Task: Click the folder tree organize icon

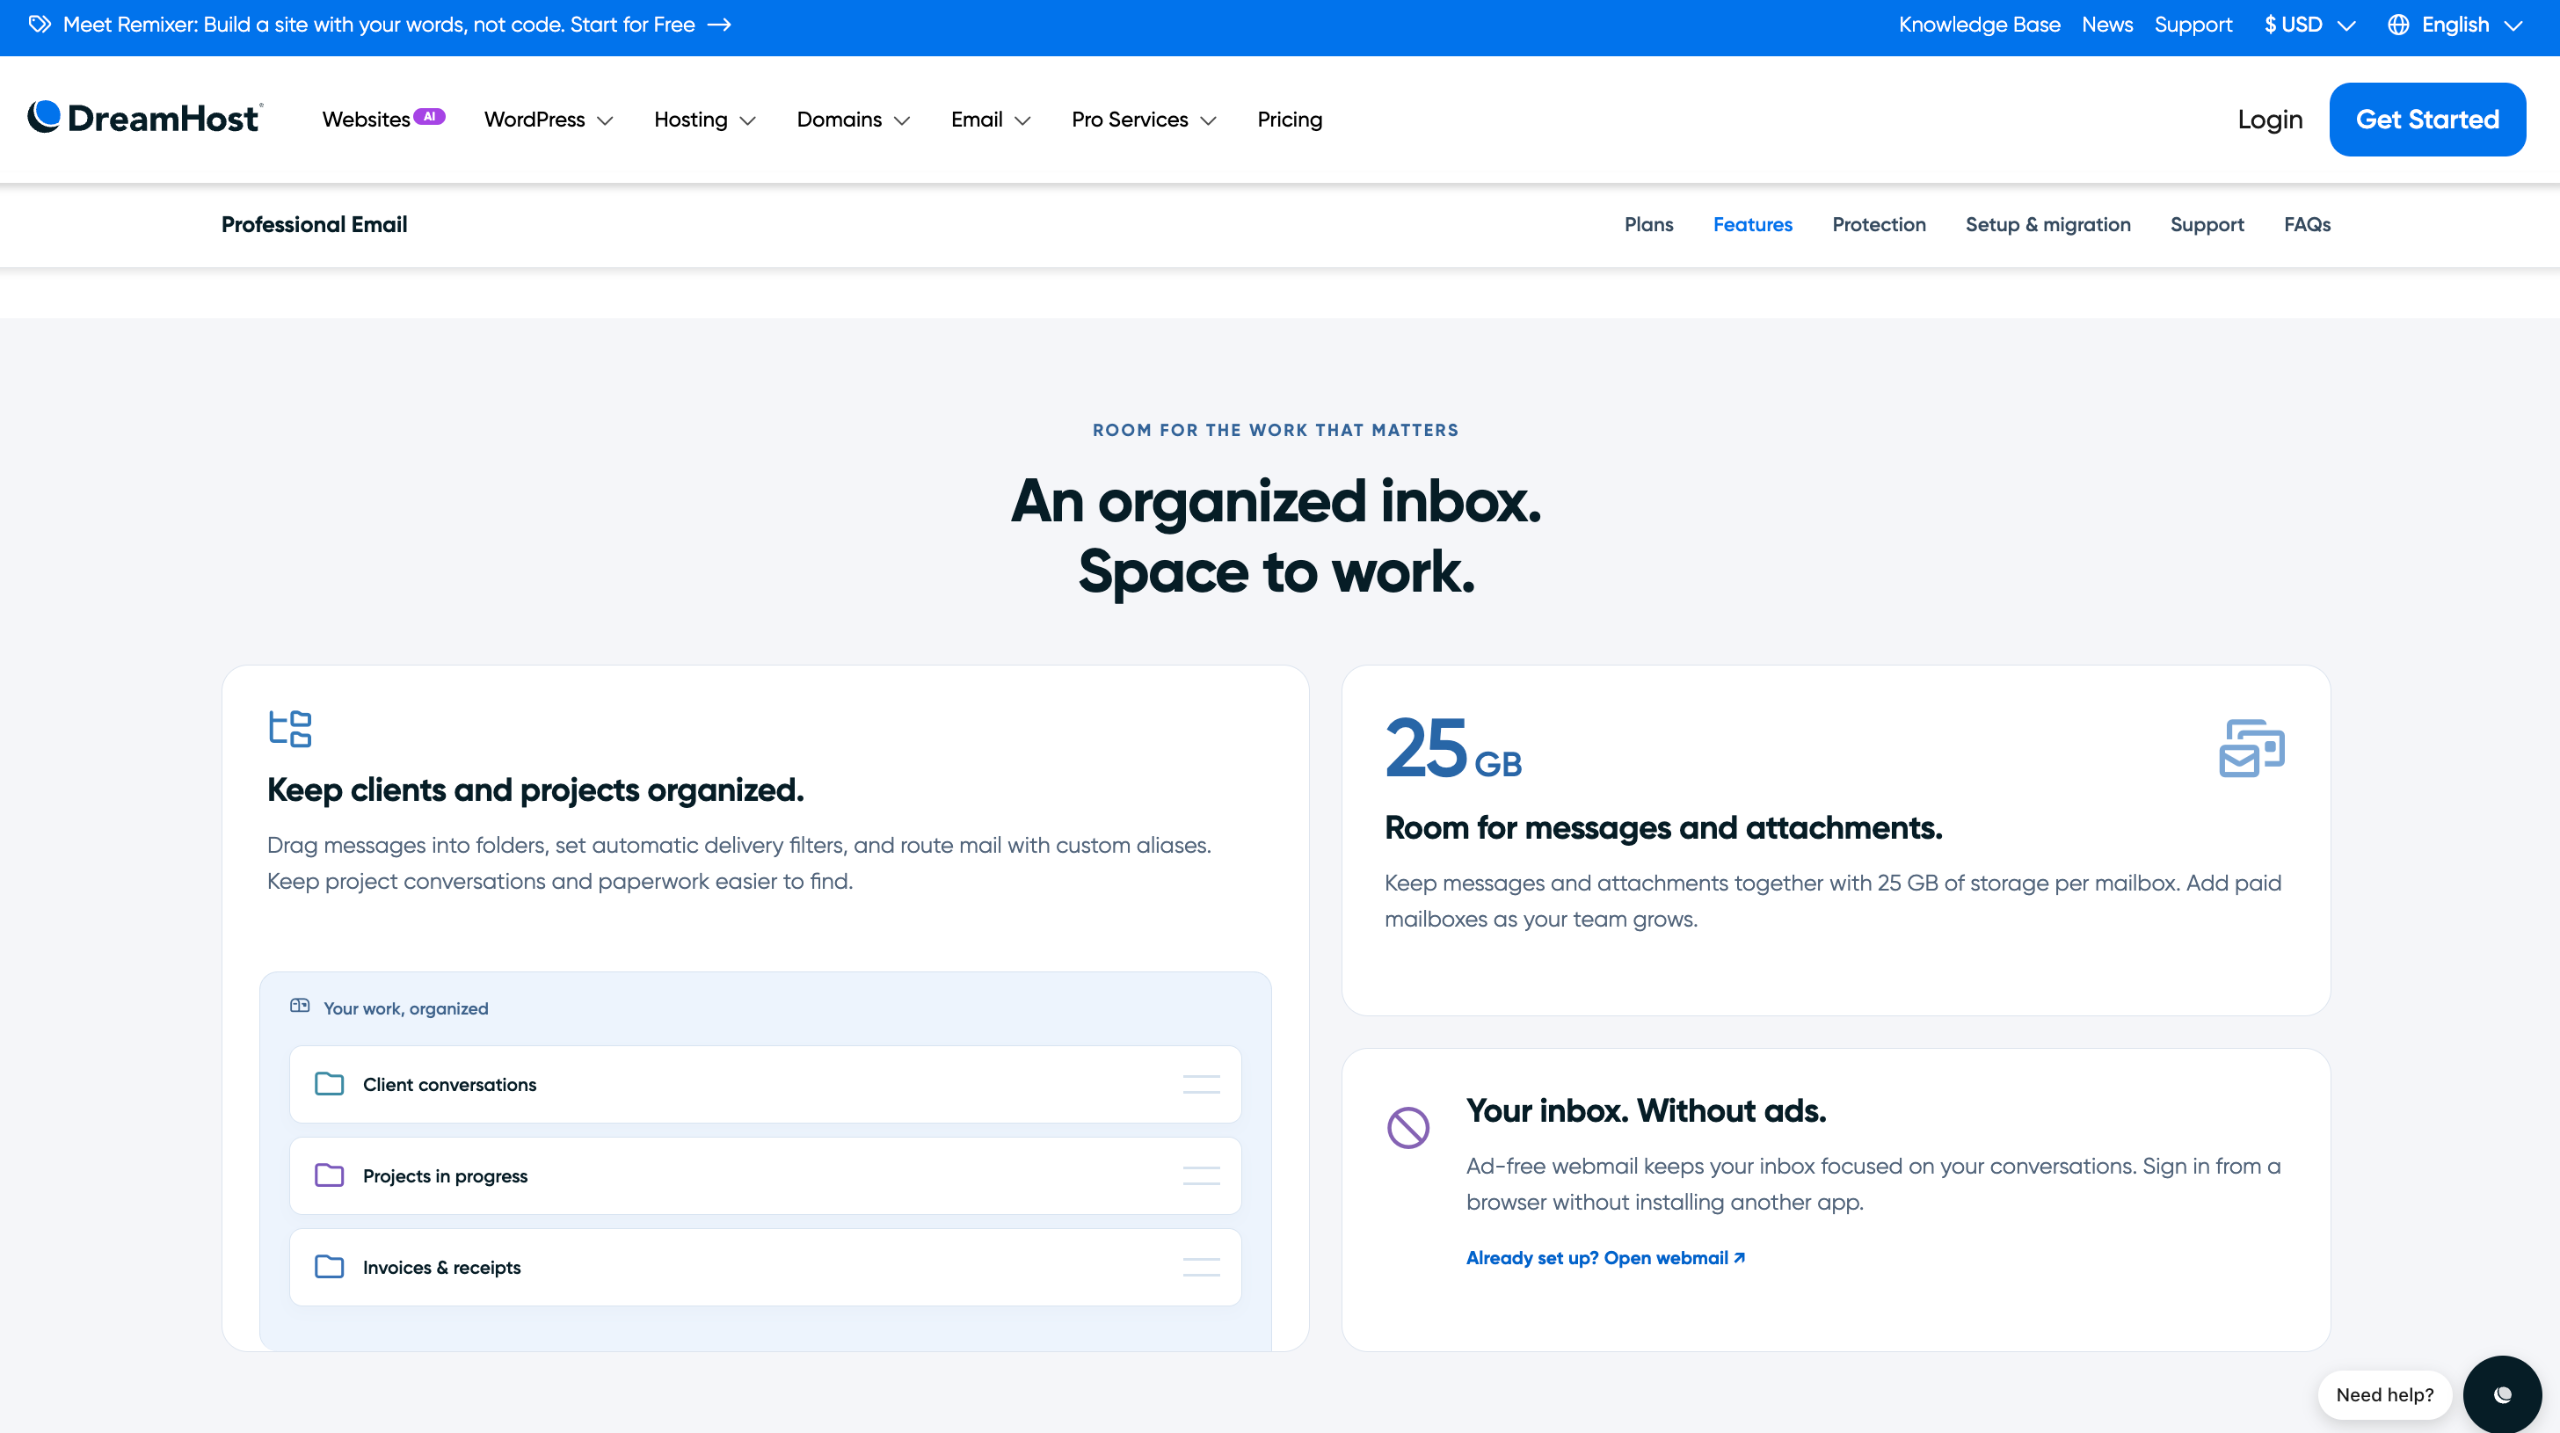Action: (x=290, y=728)
